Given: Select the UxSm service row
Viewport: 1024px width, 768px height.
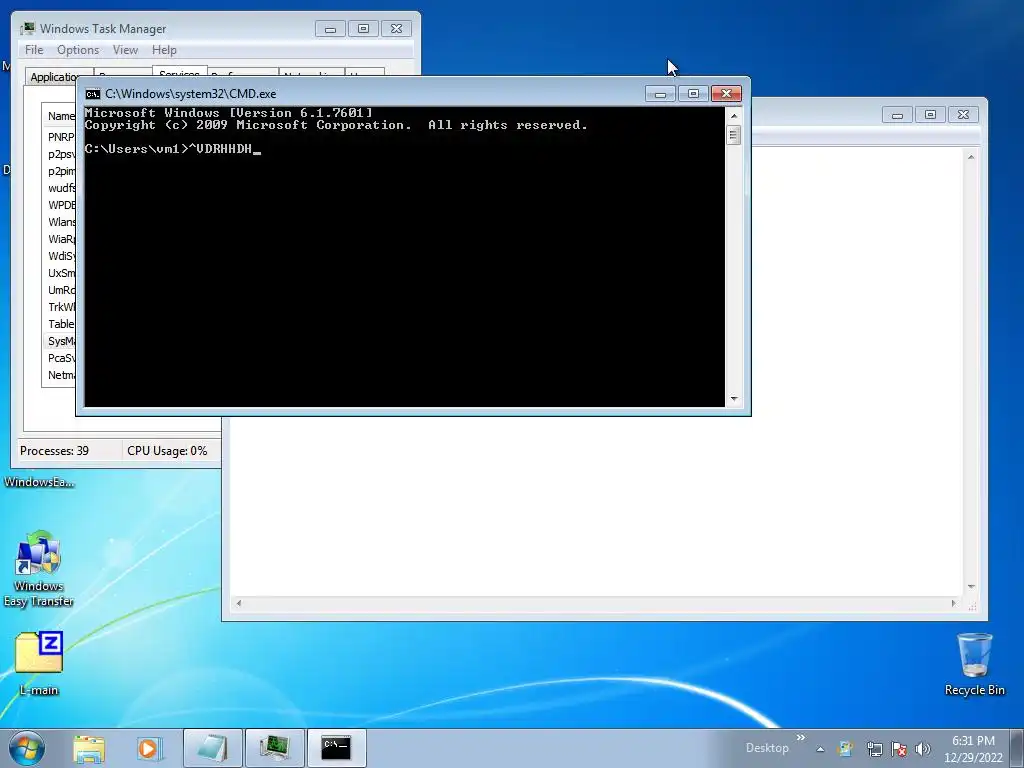Looking at the screenshot, I should tap(60, 273).
